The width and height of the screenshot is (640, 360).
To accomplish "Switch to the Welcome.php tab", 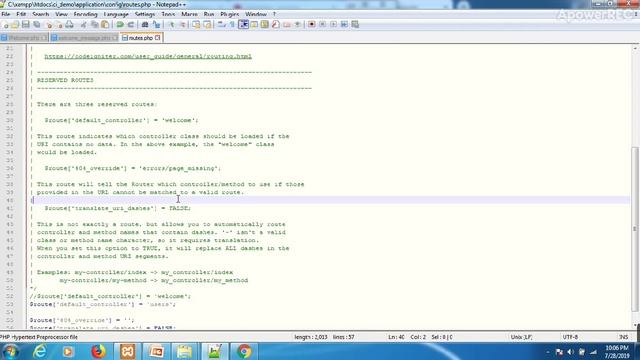I will click(x=24, y=38).
